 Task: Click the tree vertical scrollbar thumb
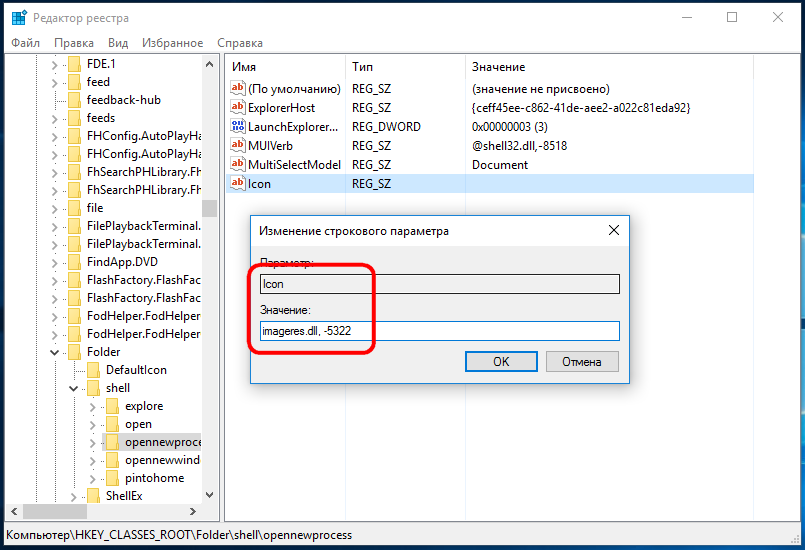click(209, 208)
